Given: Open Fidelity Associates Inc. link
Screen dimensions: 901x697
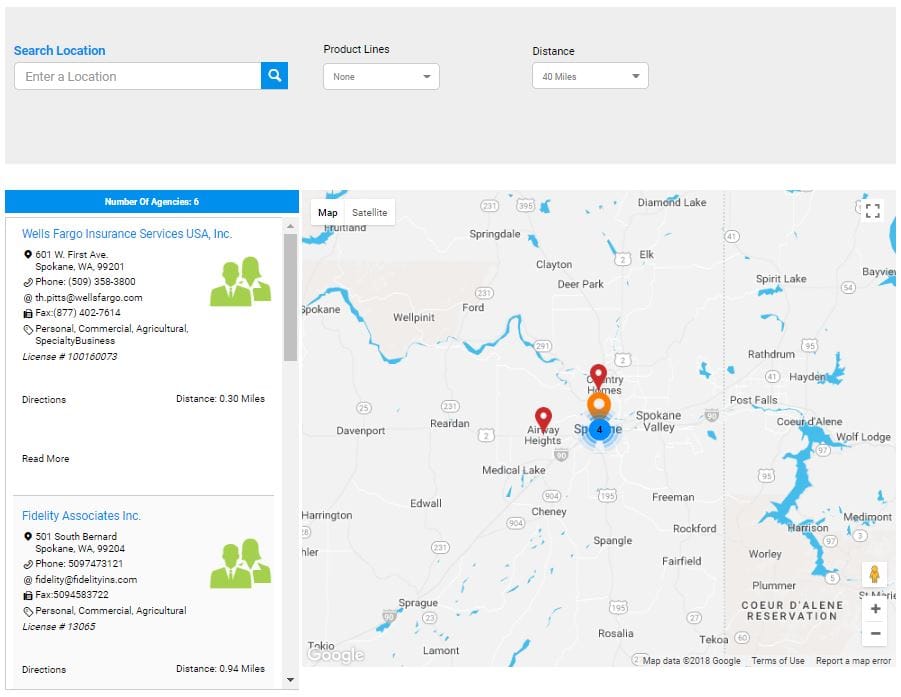Looking at the screenshot, I should (x=81, y=516).
